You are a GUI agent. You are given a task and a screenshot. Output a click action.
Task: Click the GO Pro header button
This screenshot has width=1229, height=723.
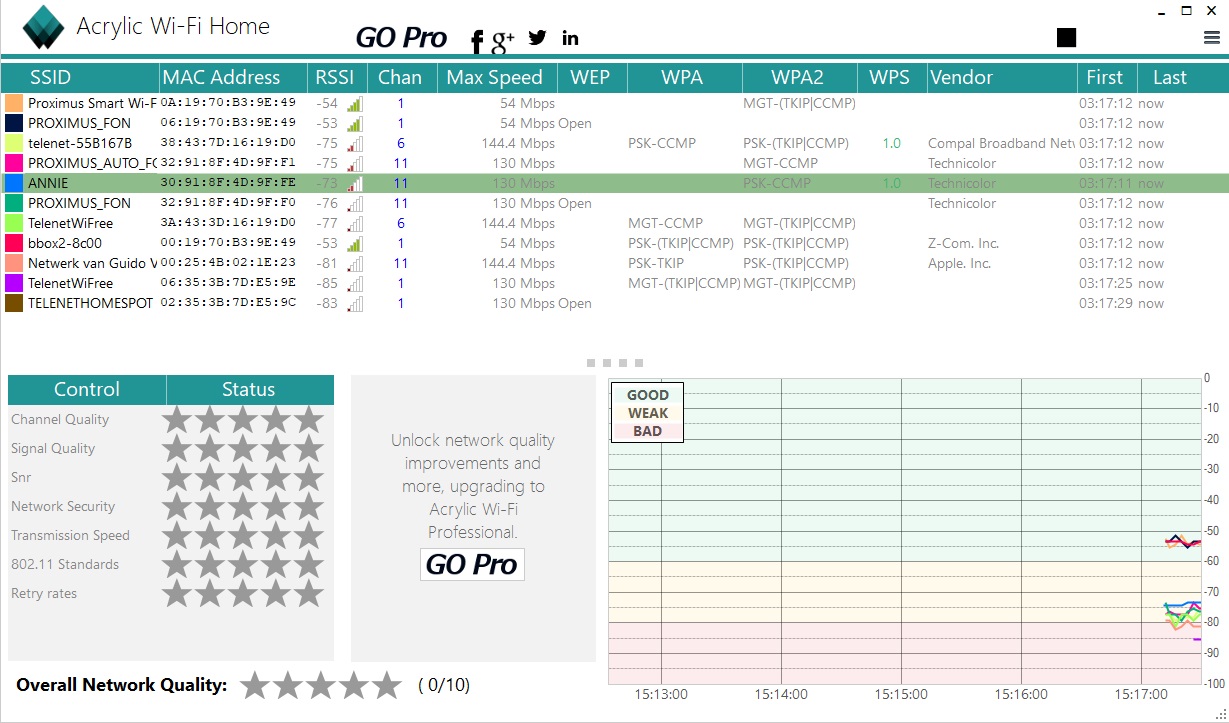point(401,38)
